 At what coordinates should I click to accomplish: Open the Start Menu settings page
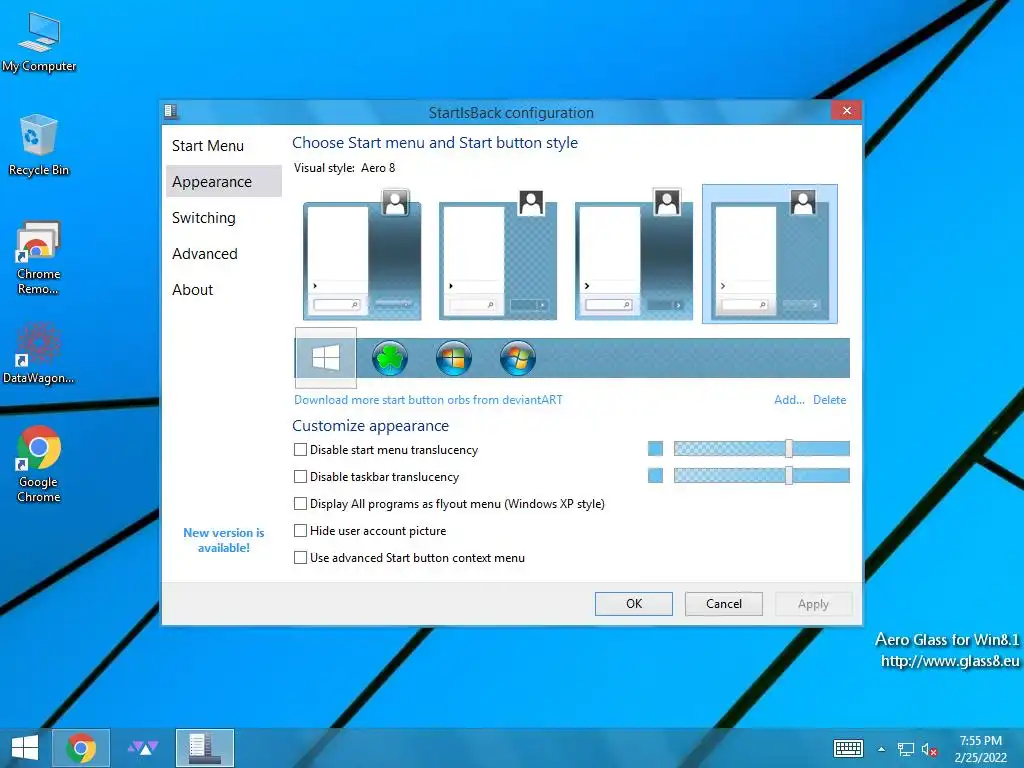(223, 146)
